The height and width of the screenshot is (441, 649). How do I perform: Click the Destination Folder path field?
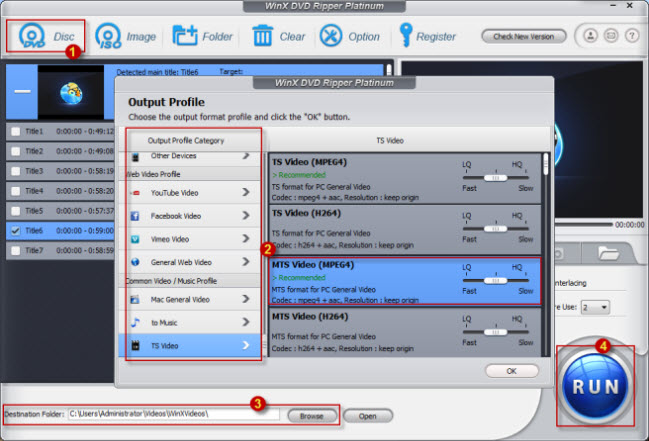[x=174, y=414]
